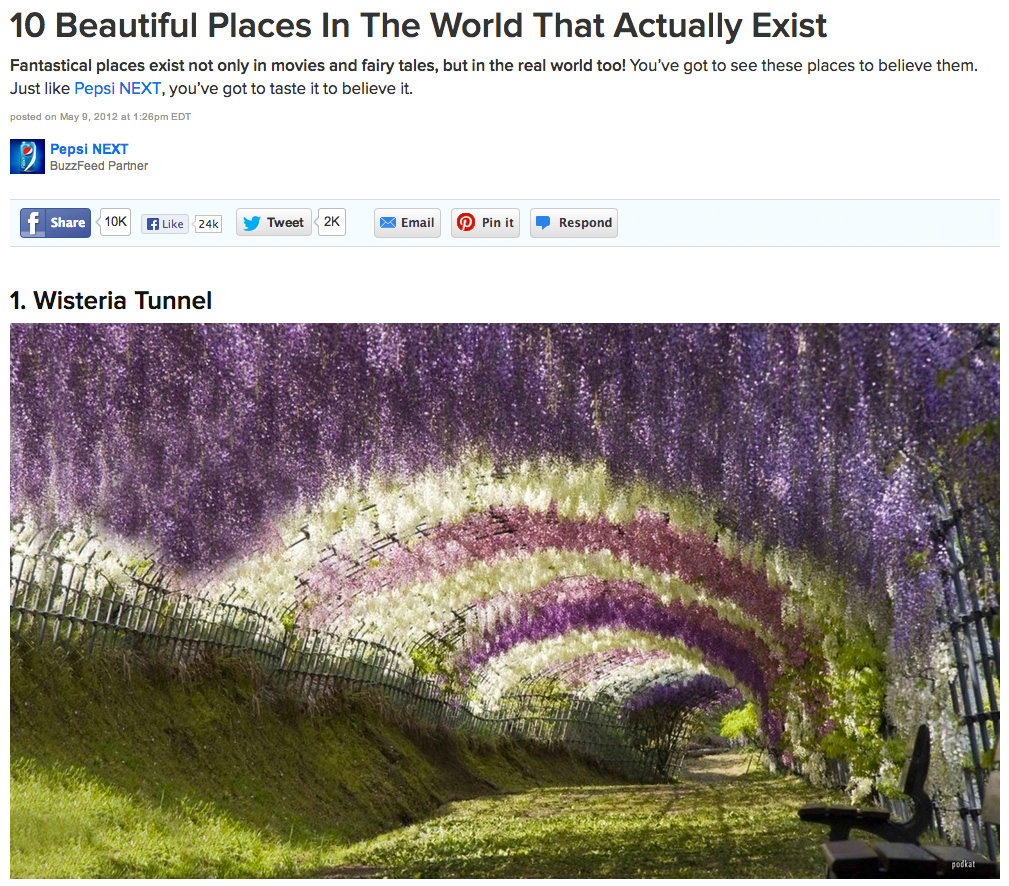Click the BuzzFeed Partner label
Viewport: 1009px width, 886px height.
pyautogui.click(x=99, y=166)
